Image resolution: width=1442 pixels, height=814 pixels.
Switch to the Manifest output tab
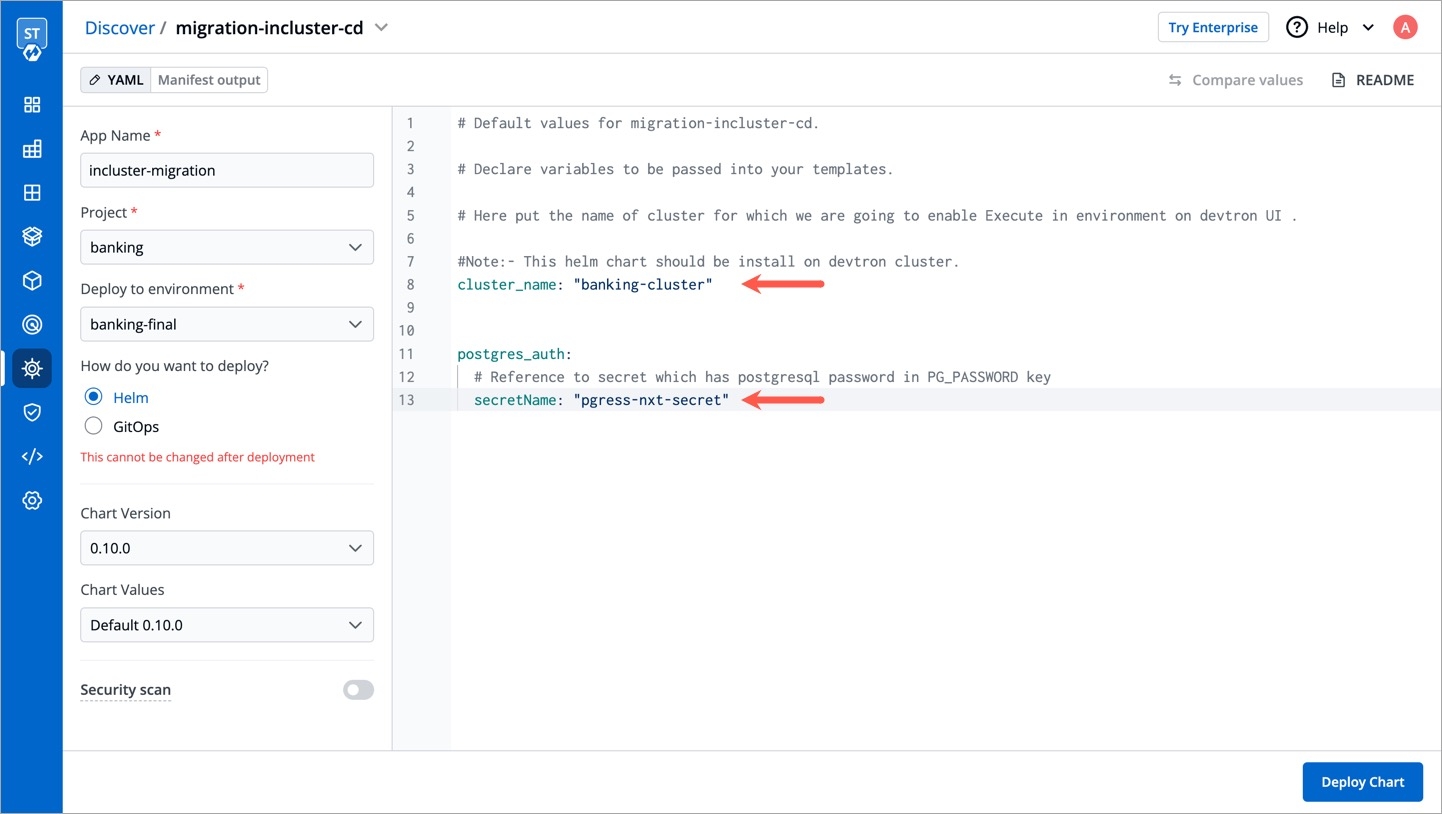(209, 80)
